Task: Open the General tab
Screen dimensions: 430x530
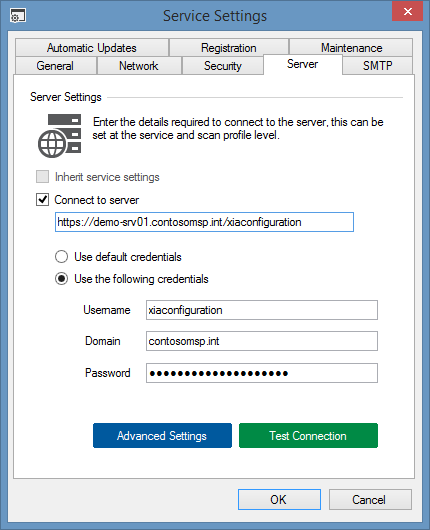Action: [x=55, y=66]
